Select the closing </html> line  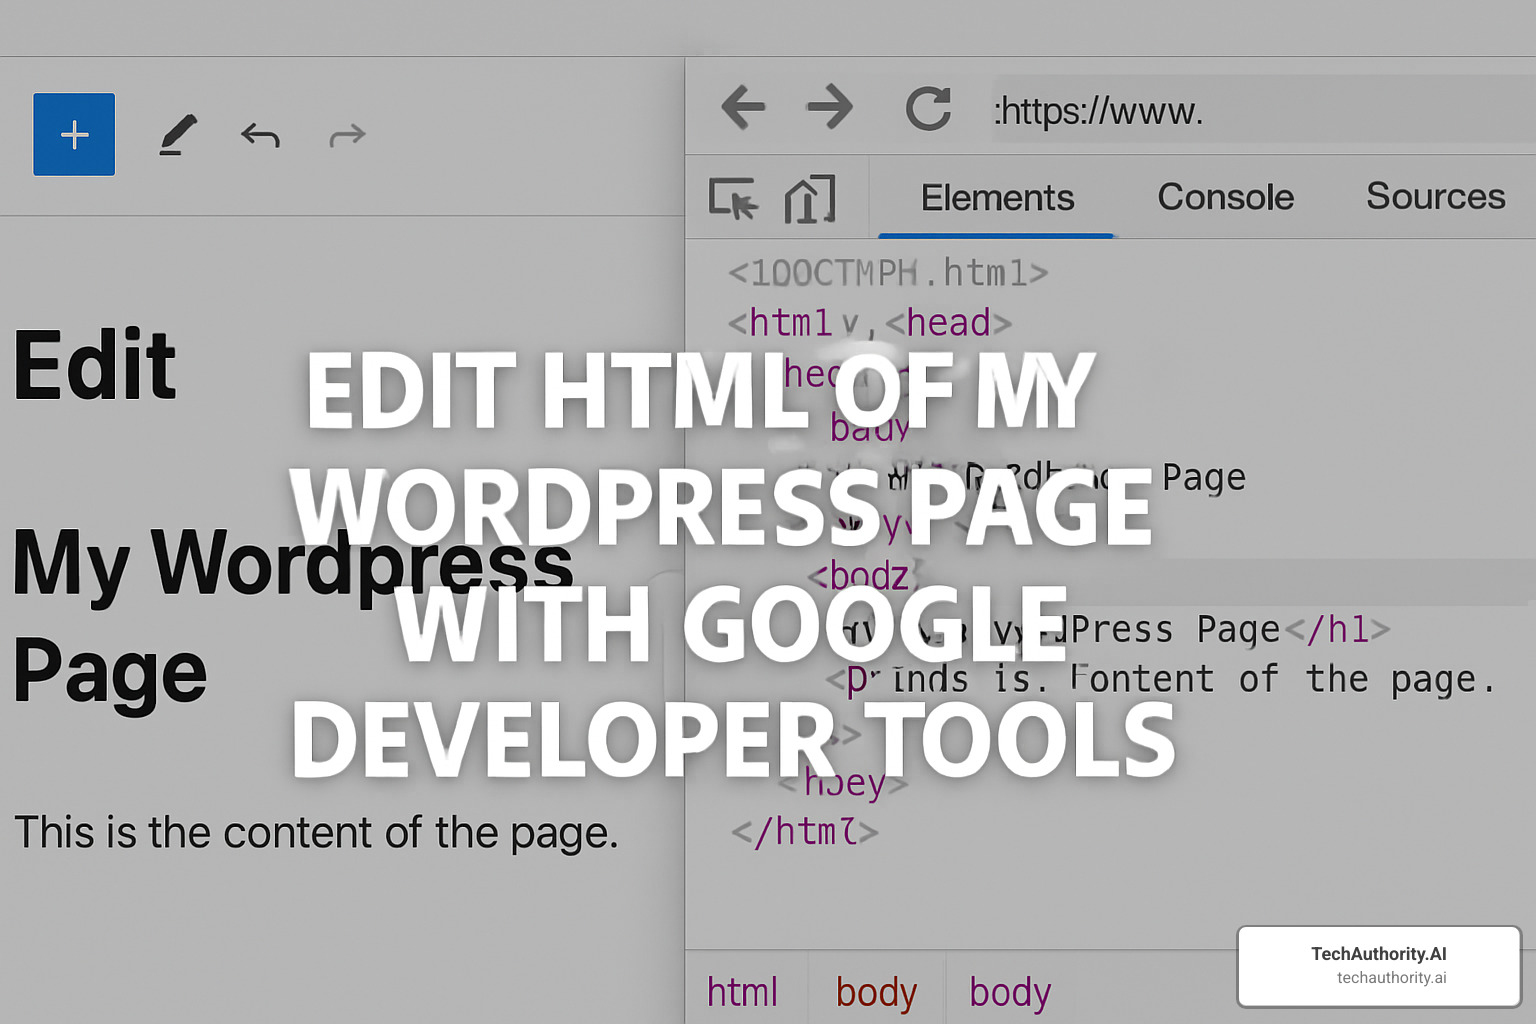coord(805,831)
